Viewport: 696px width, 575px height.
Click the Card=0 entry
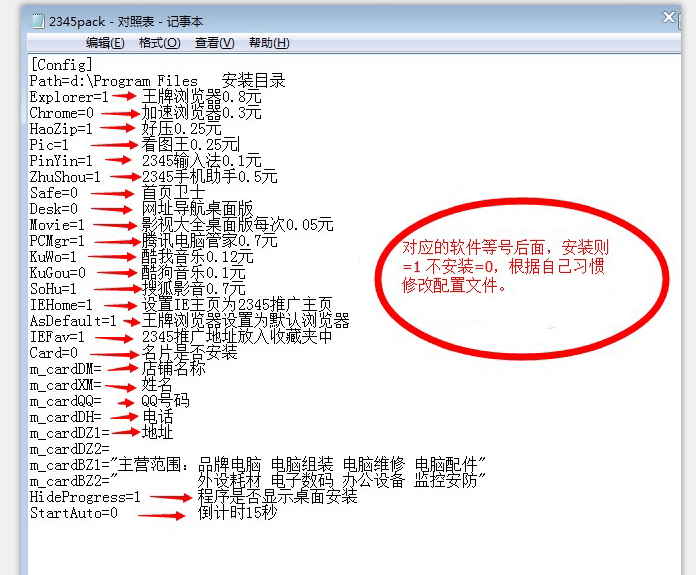click(x=54, y=353)
